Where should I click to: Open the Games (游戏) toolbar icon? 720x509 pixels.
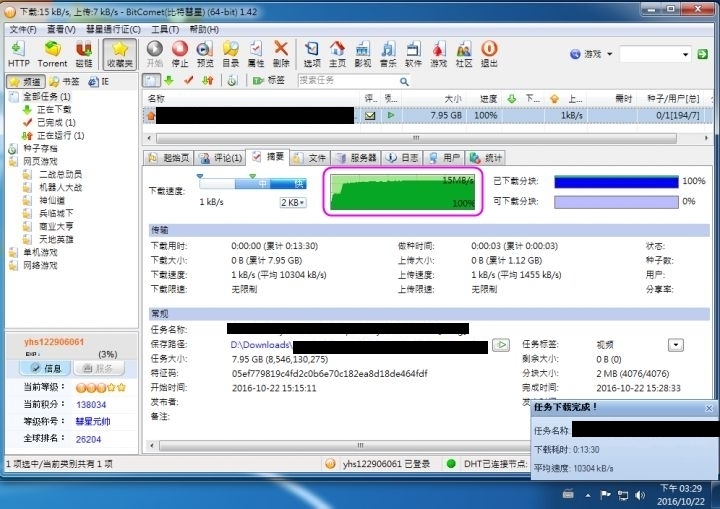(x=439, y=54)
